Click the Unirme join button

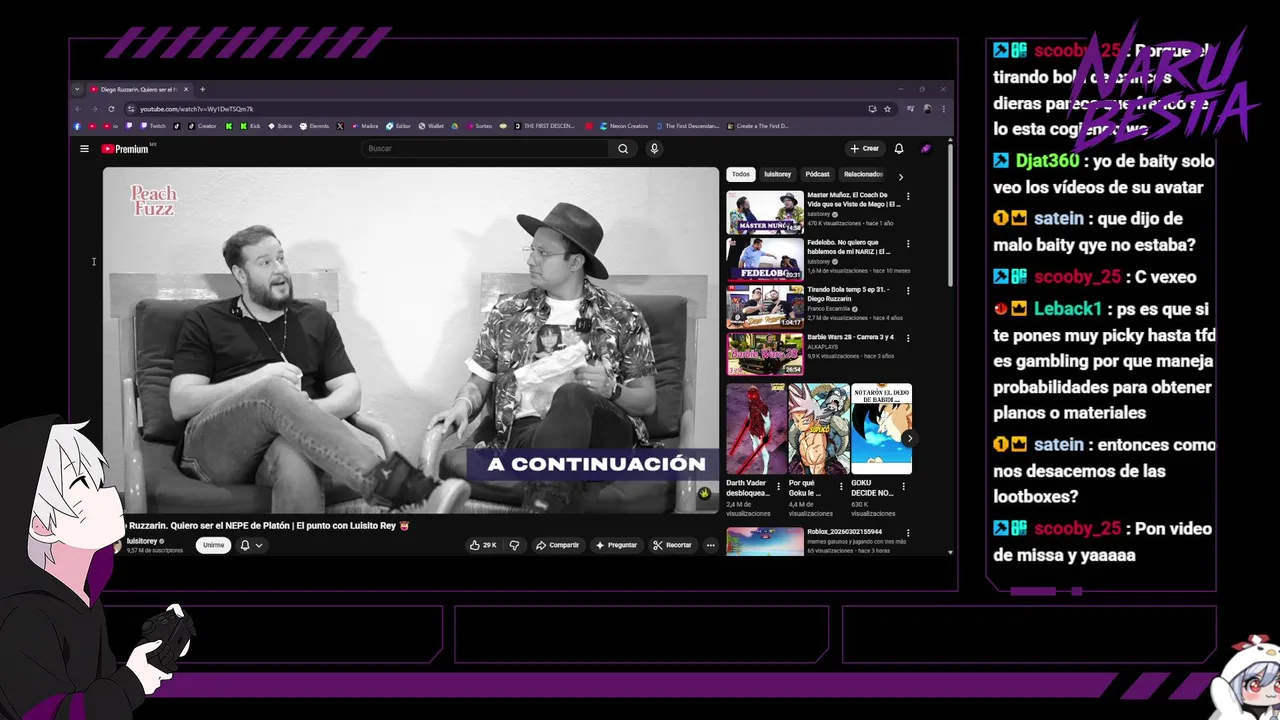point(213,545)
